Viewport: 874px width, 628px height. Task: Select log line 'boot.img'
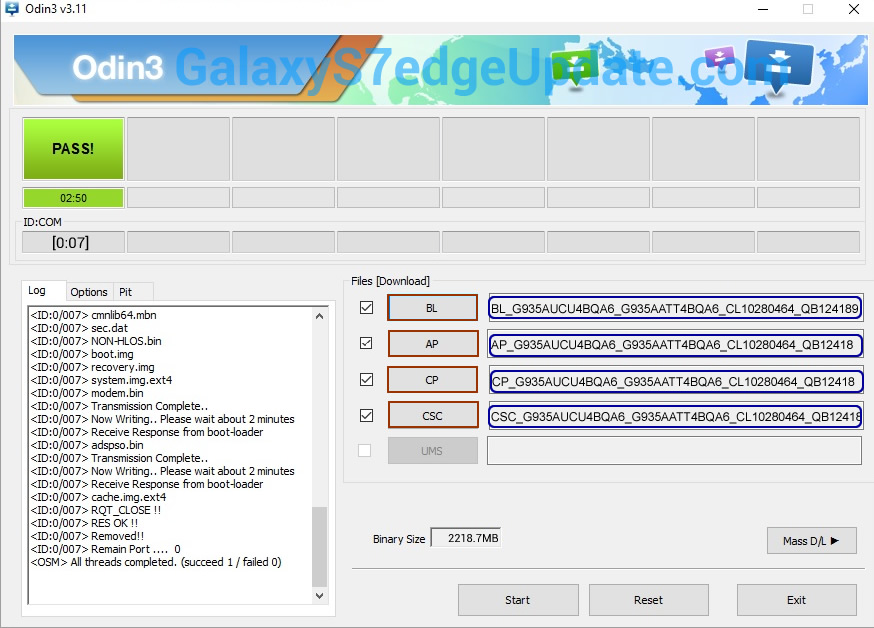(82, 354)
